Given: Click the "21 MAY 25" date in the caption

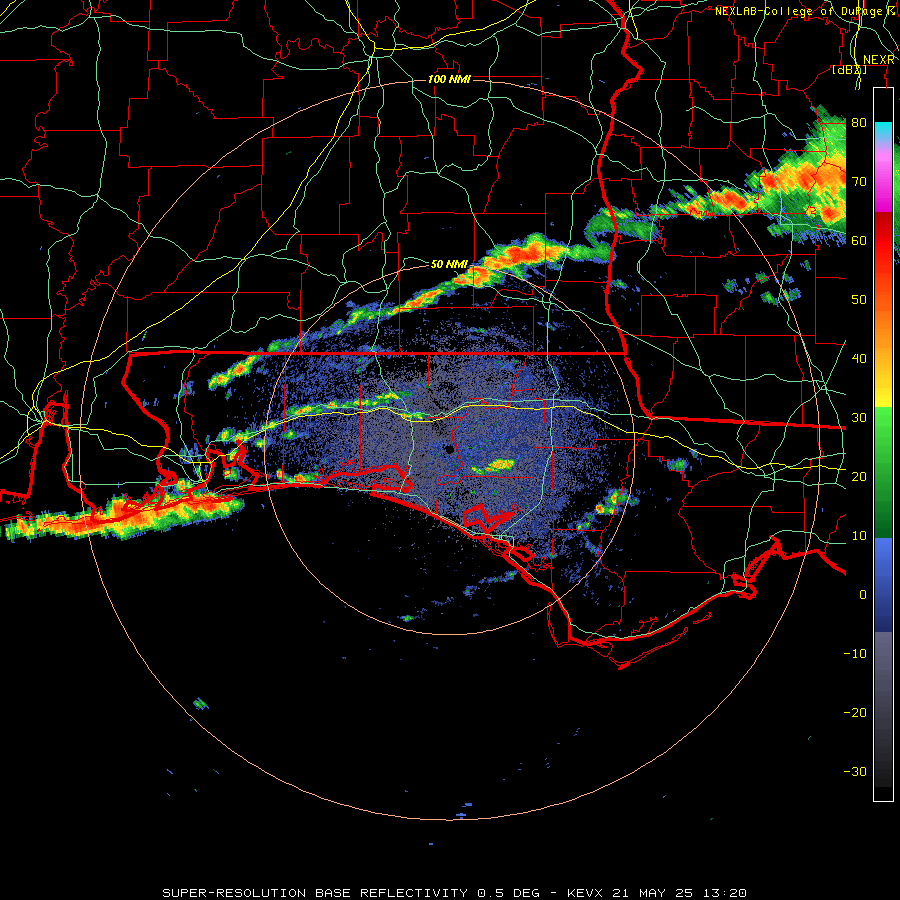Looking at the screenshot, I should pyautogui.click(x=653, y=893).
